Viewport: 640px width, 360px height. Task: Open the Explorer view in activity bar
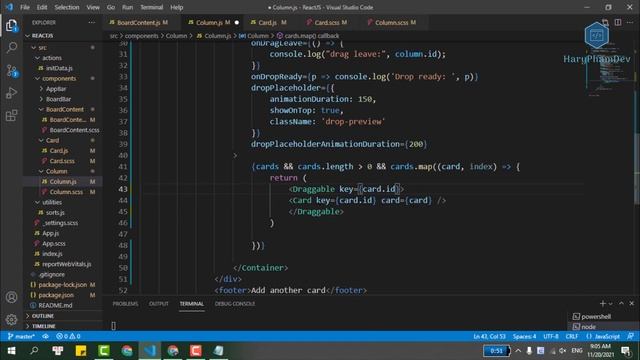point(11,26)
